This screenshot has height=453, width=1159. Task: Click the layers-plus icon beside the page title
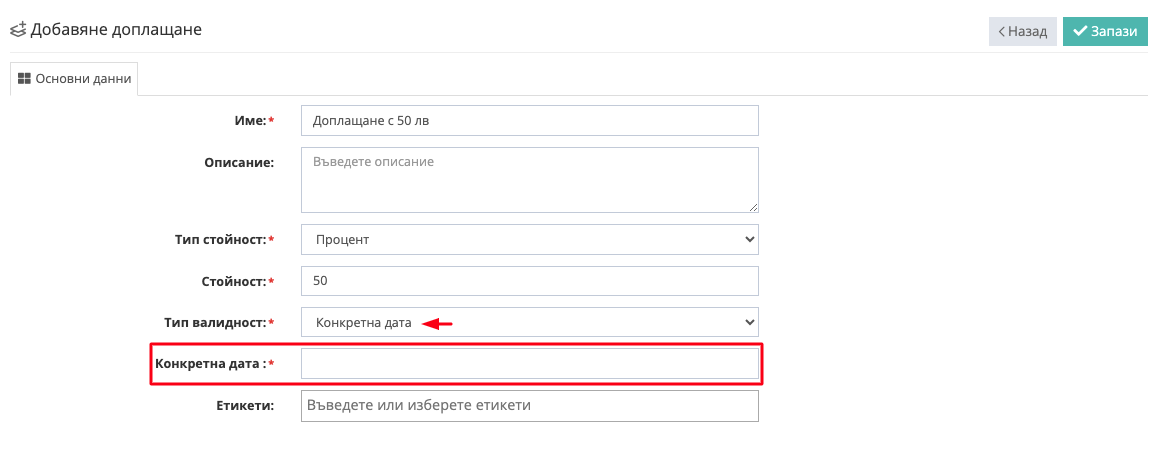point(18,30)
